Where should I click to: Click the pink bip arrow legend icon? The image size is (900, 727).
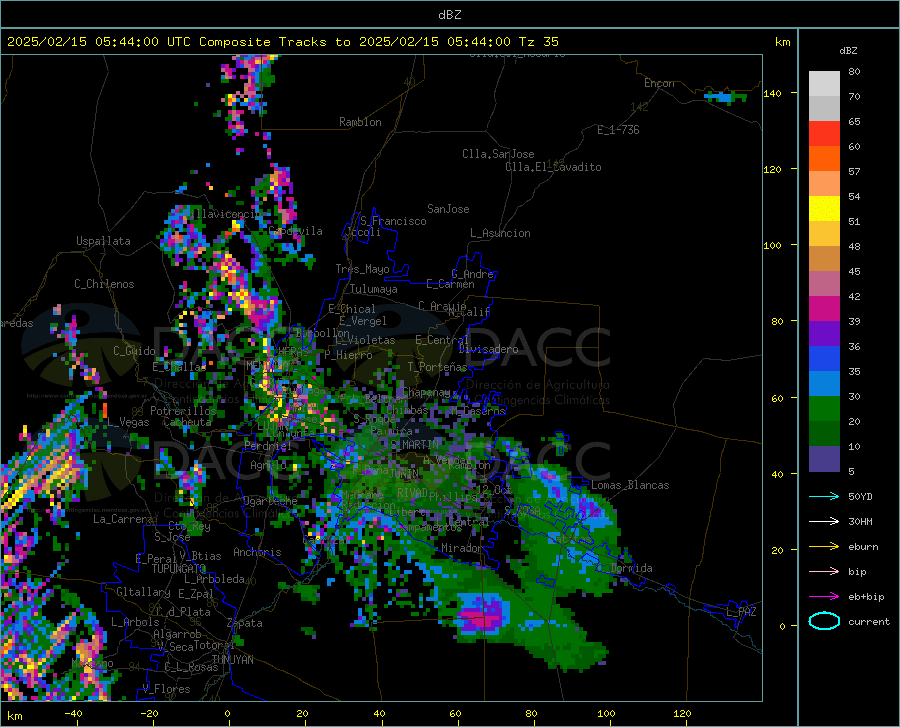coord(824,572)
